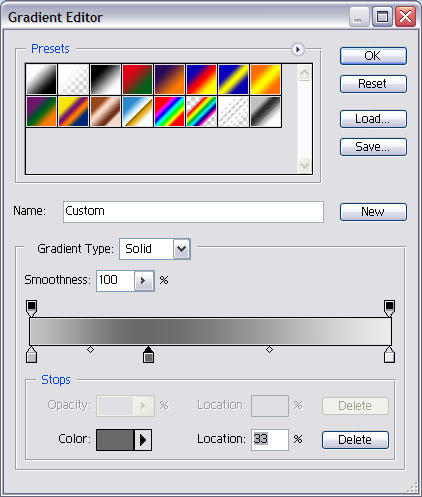The height and width of the screenshot is (497, 422).
Task: Click the gray Color swatch
Action: pyautogui.click(x=115, y=440)
